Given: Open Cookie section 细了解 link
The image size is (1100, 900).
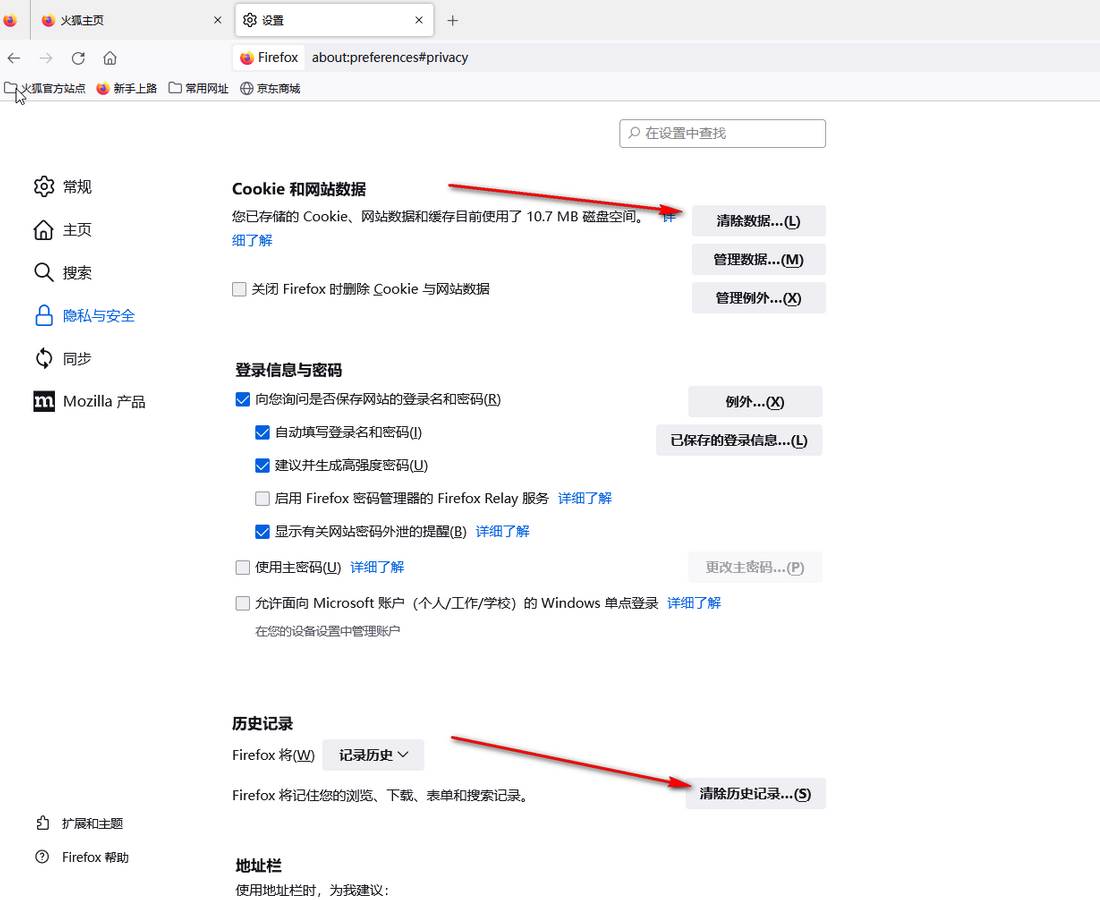Looking at the screenshot, I should point(252,240).
